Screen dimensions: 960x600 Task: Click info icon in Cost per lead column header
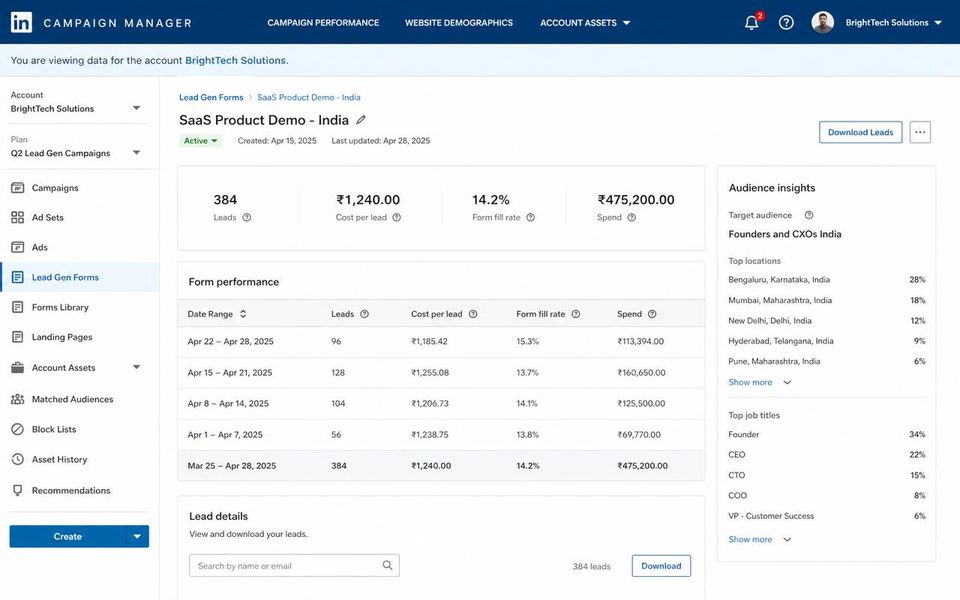coord(473,314)
